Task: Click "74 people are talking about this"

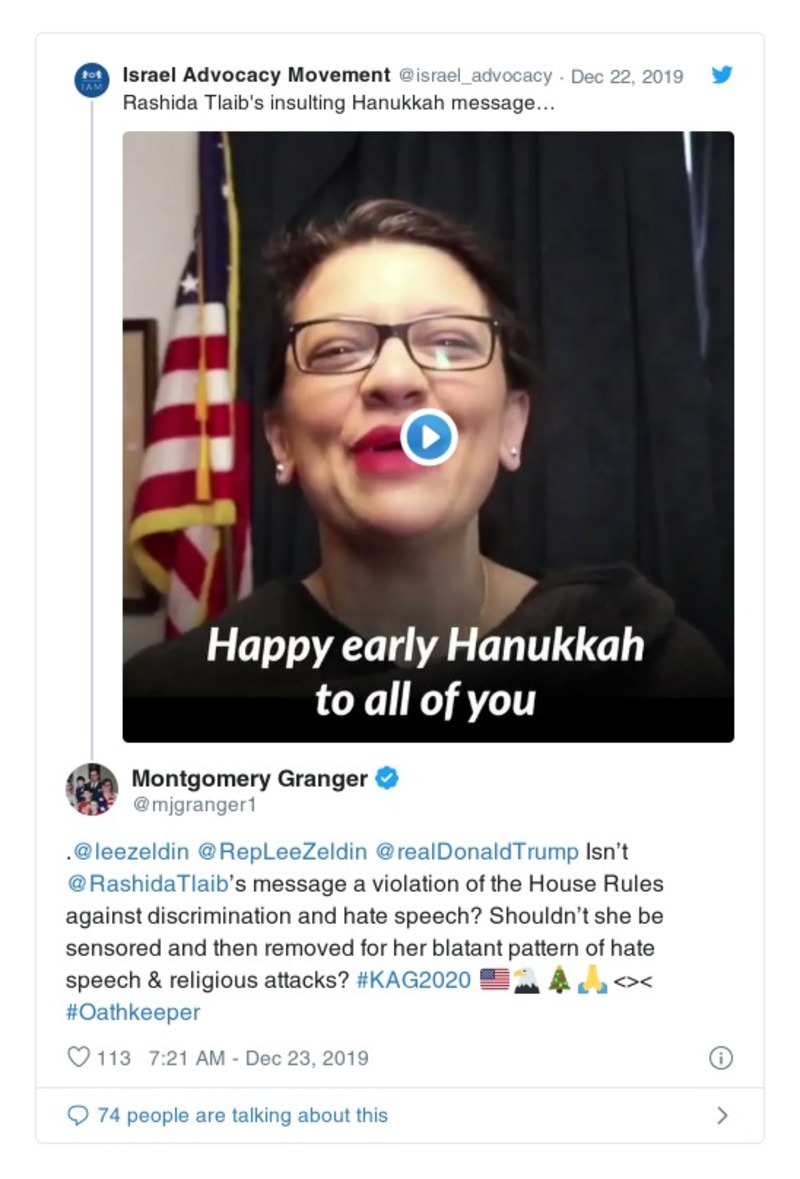Action: [242, 1115]
